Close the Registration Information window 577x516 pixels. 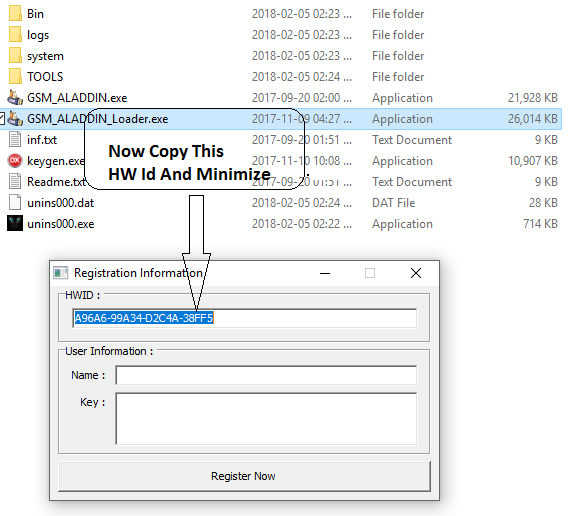[x=416, y=273]
